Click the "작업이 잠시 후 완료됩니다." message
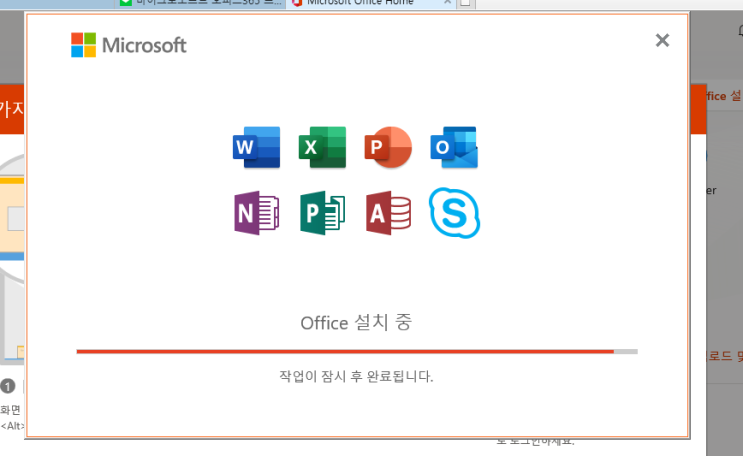 click(356, 376)
